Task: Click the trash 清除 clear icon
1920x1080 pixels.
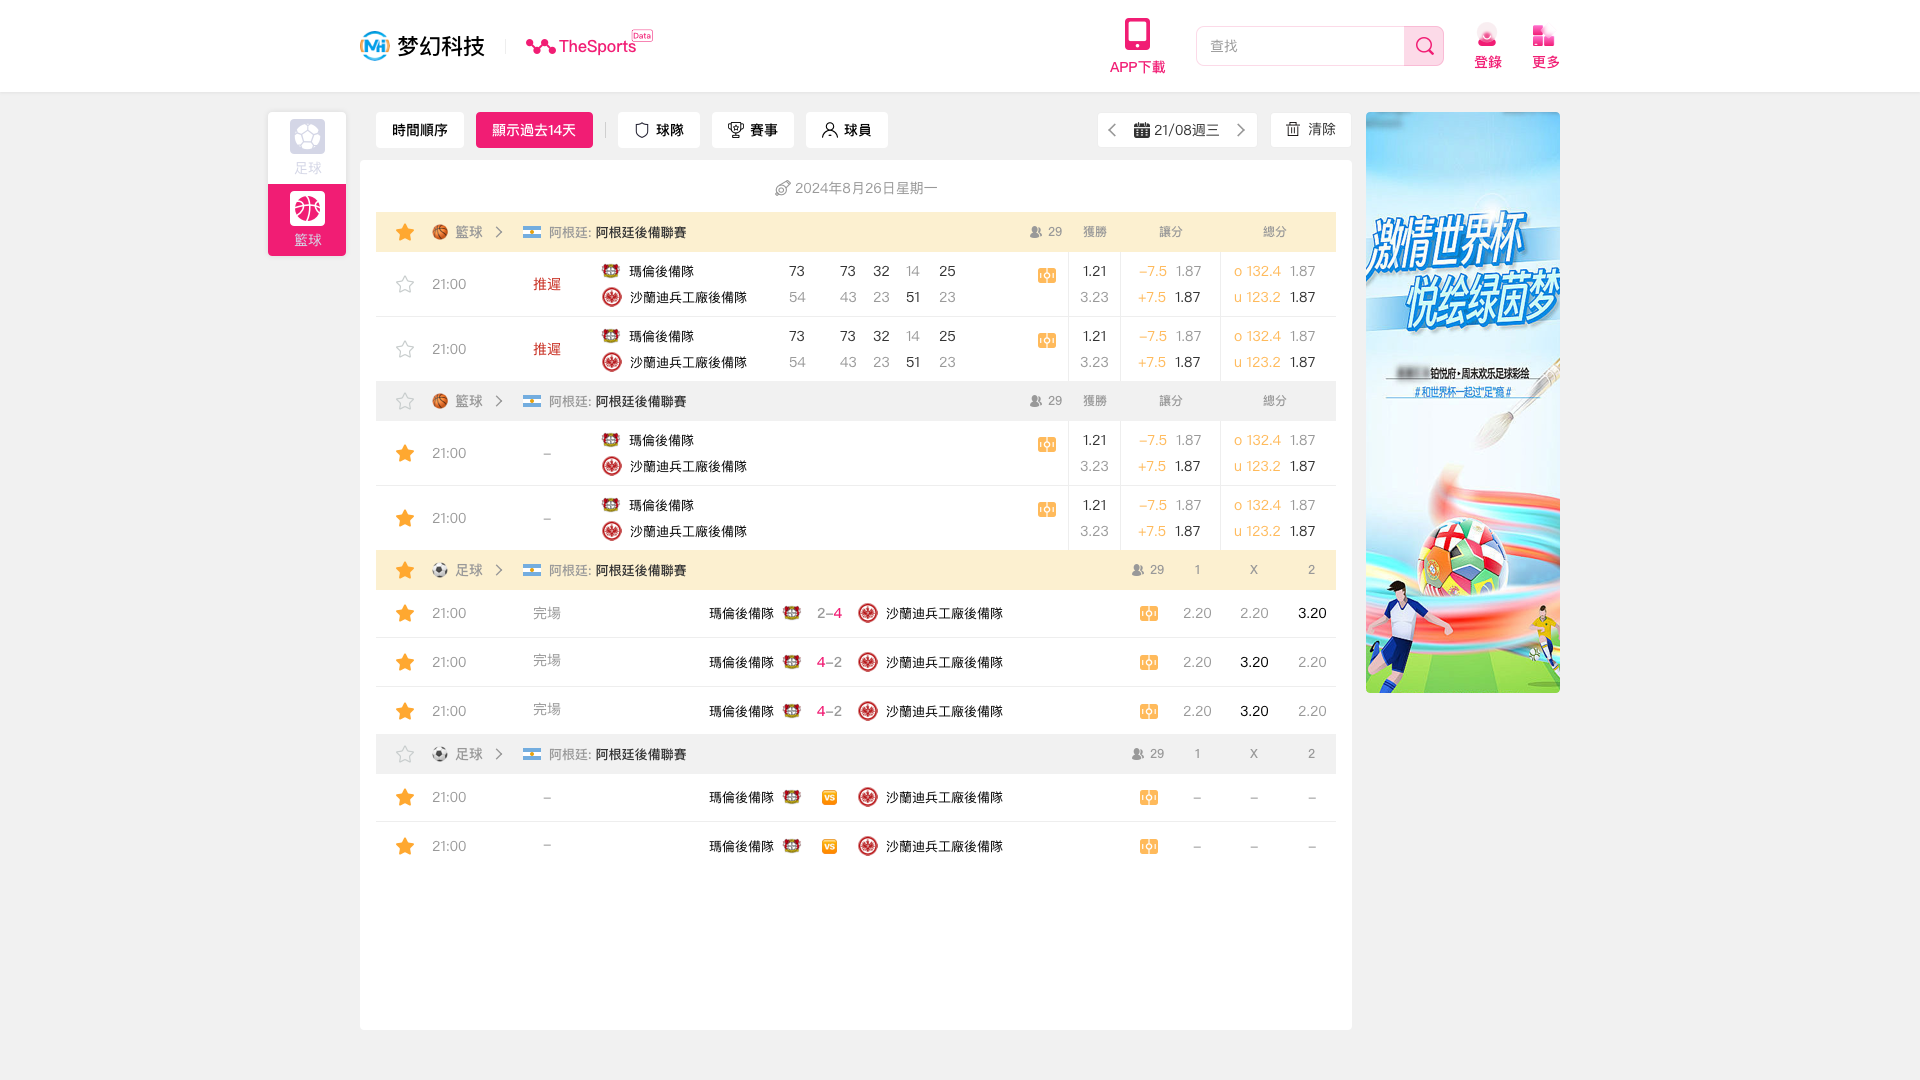Action: pos(1293,129)
